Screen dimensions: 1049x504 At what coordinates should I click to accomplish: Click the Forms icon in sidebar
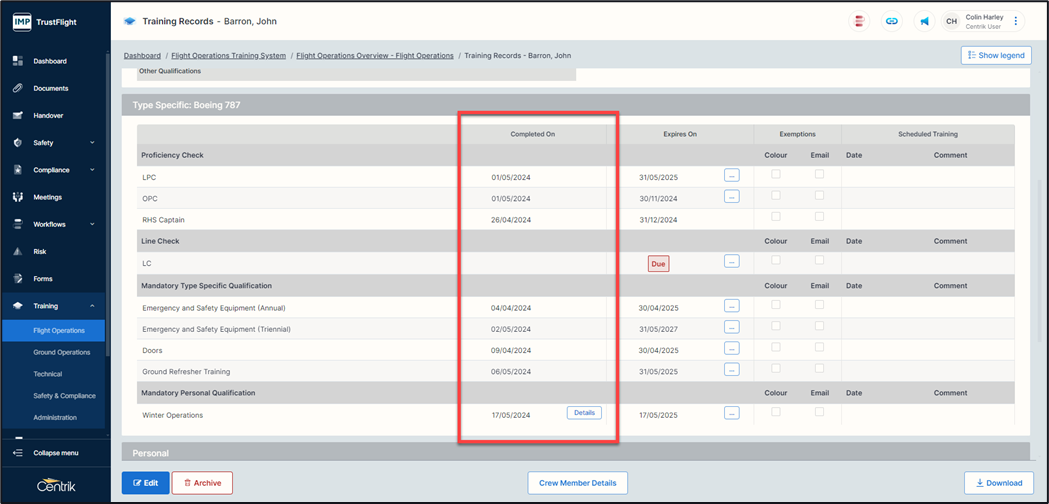coord(18,279)
